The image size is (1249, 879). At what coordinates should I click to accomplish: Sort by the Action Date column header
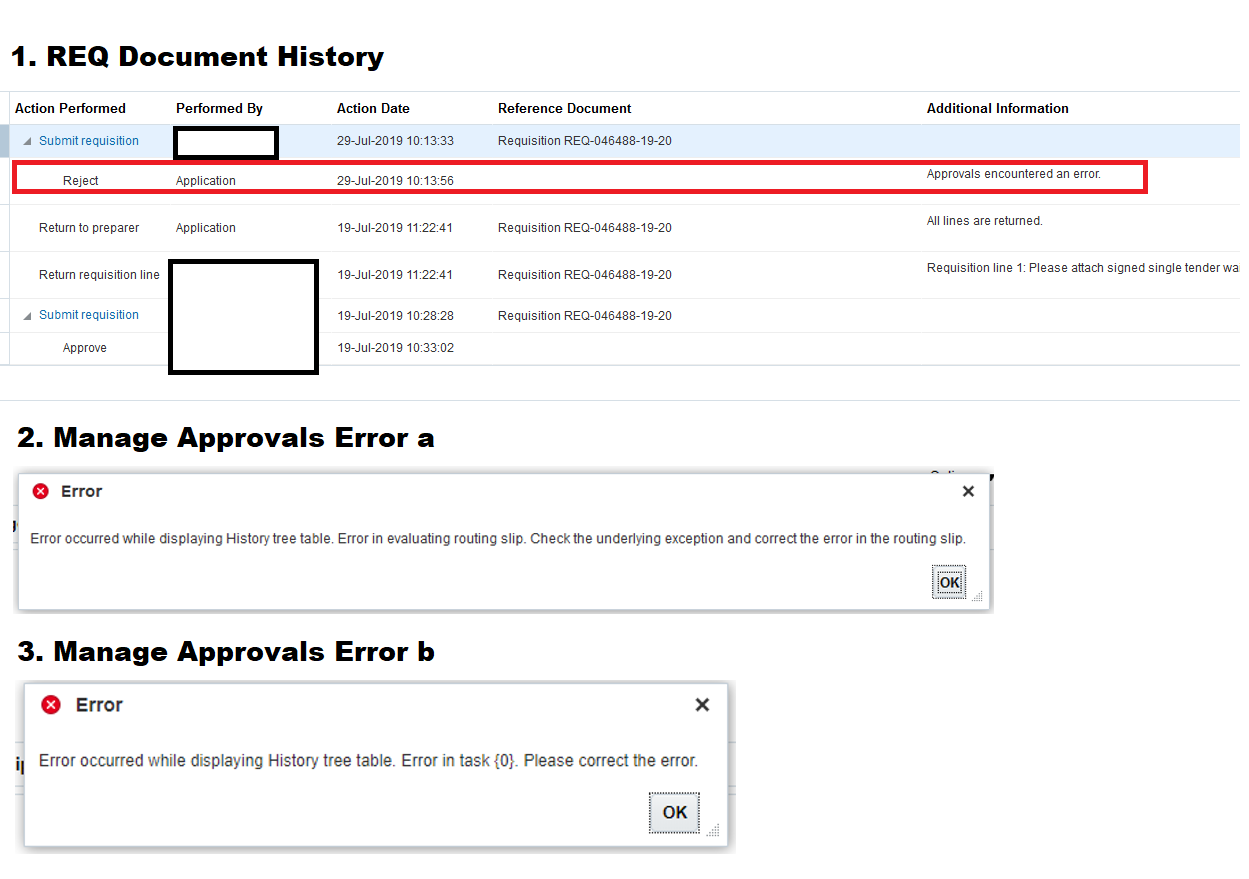372,108
